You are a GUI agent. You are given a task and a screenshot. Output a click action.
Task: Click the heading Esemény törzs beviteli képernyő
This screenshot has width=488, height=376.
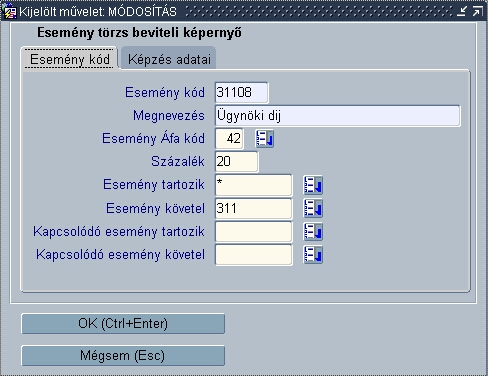tap(139, 33)
